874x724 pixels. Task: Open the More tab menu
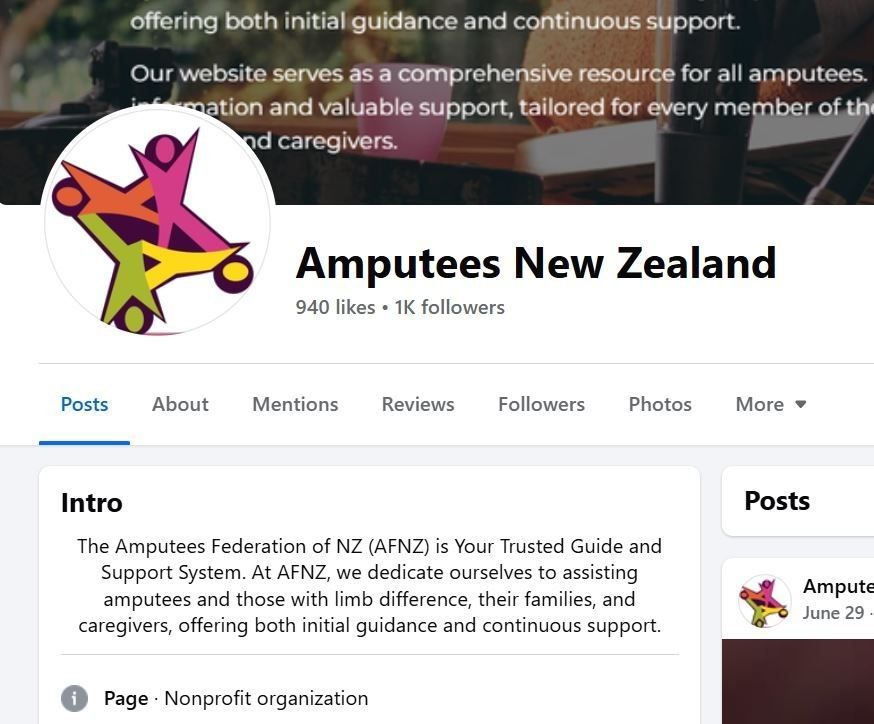pyautogui.click(x=770, y=404)
